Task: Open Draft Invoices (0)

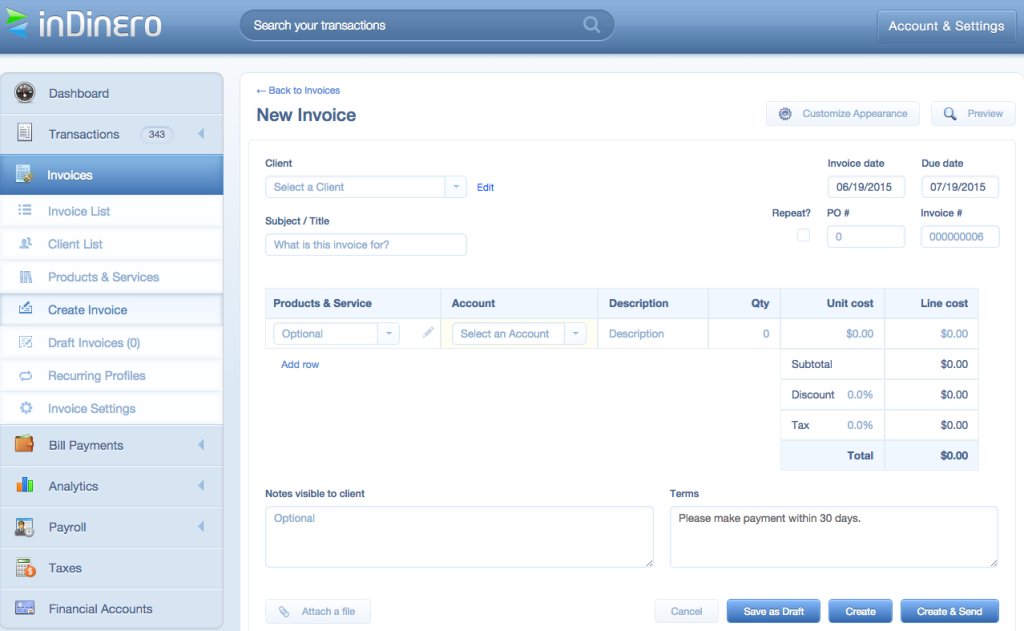Action: (112, 342)
